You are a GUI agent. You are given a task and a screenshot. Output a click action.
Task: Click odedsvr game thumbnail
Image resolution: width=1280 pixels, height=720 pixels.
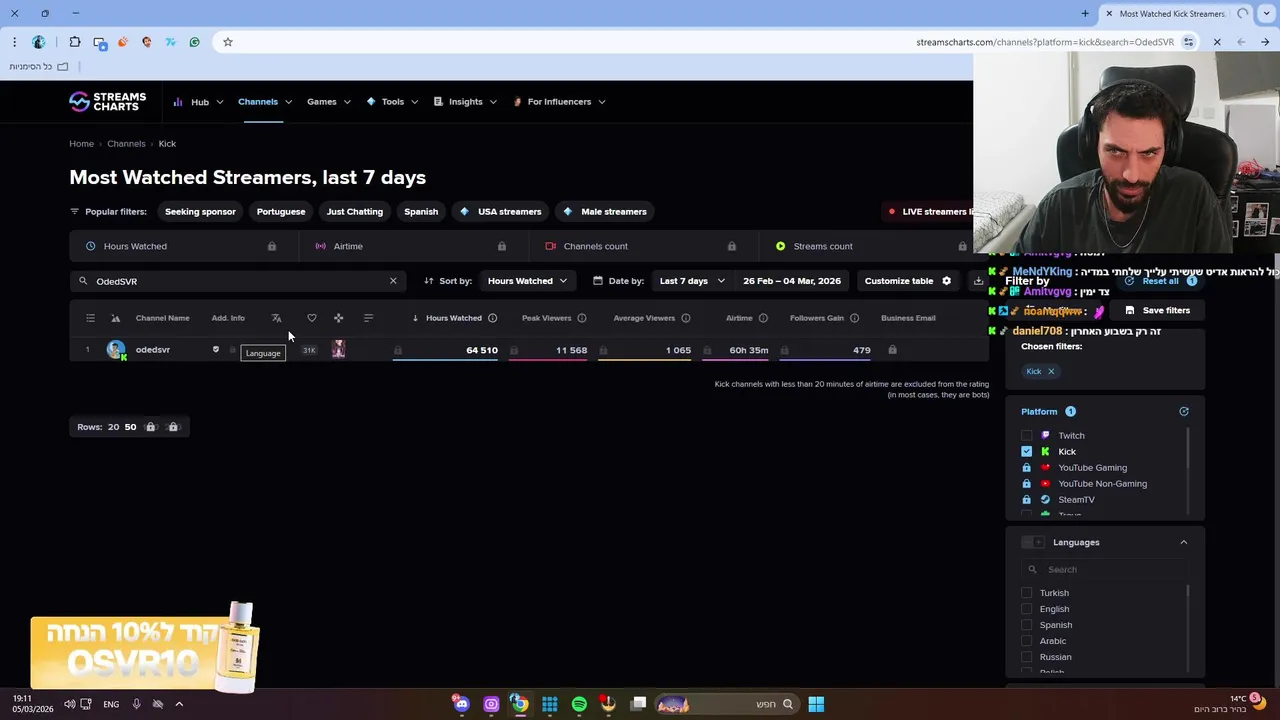click(338, 349)
